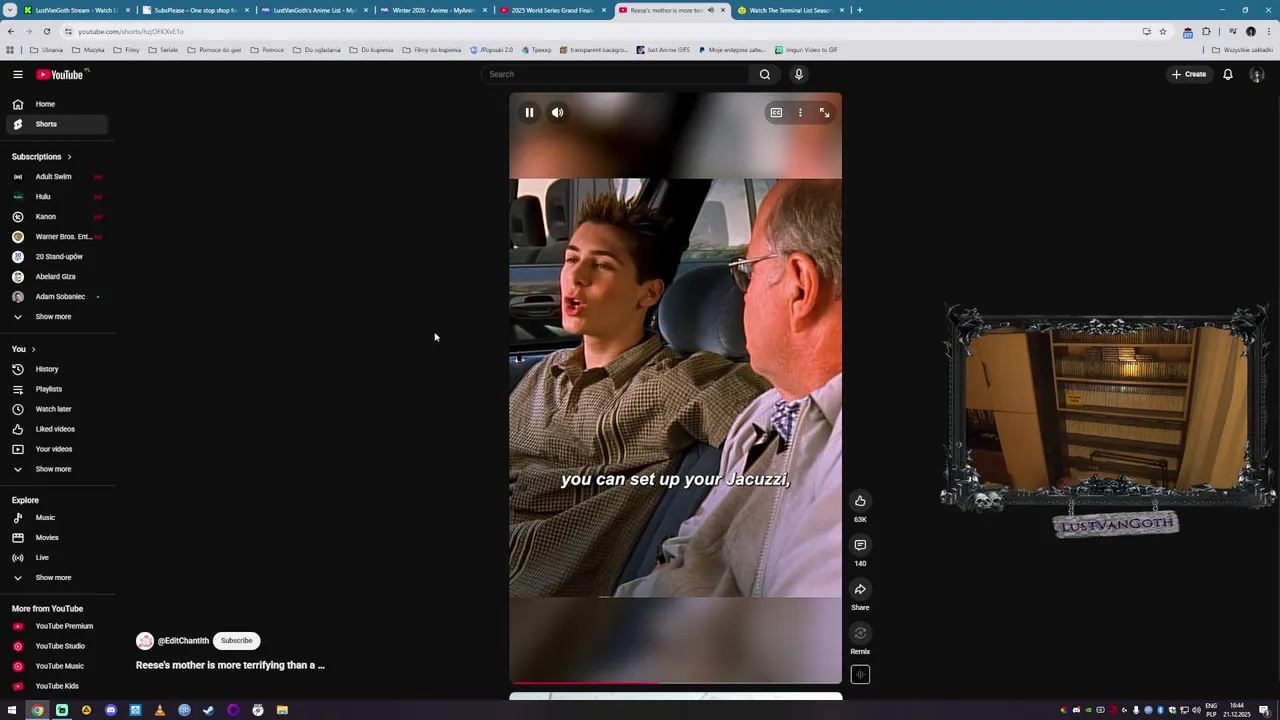Open the Hulu subscription
The height and width of the screenshot is (720, 1280).
(56, 197)
